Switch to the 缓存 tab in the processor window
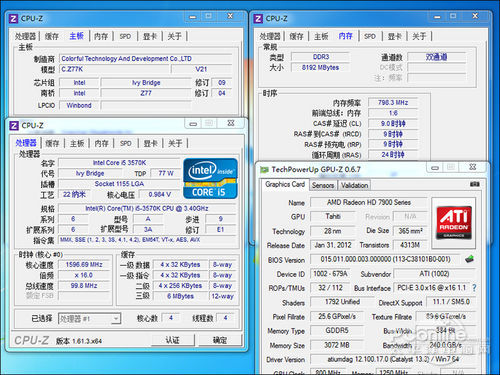This screenshot has height=375, width=500. (52, 143)
